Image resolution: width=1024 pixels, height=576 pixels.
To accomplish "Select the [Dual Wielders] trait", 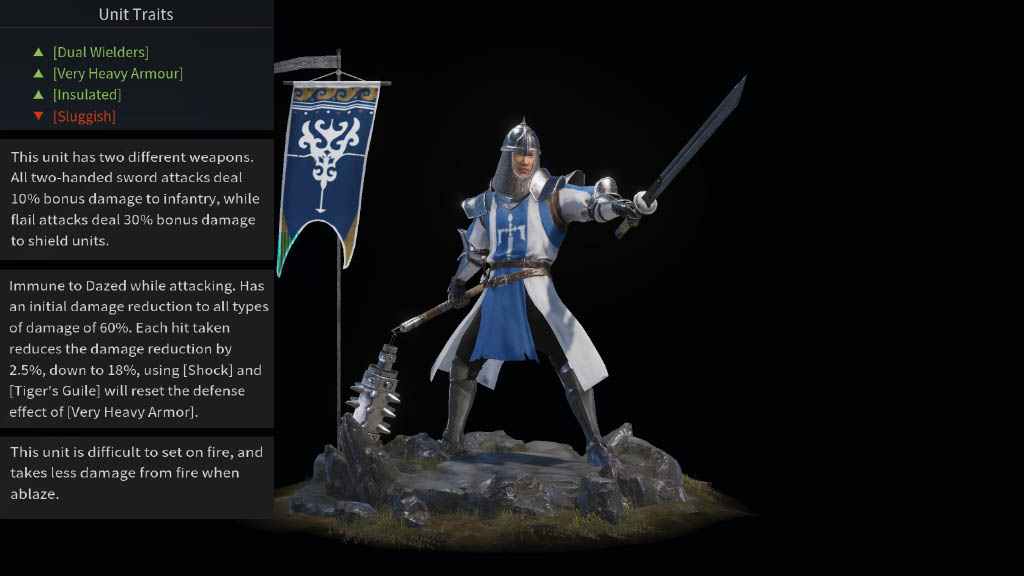I will pyautogui.click(x=101, y=52).
